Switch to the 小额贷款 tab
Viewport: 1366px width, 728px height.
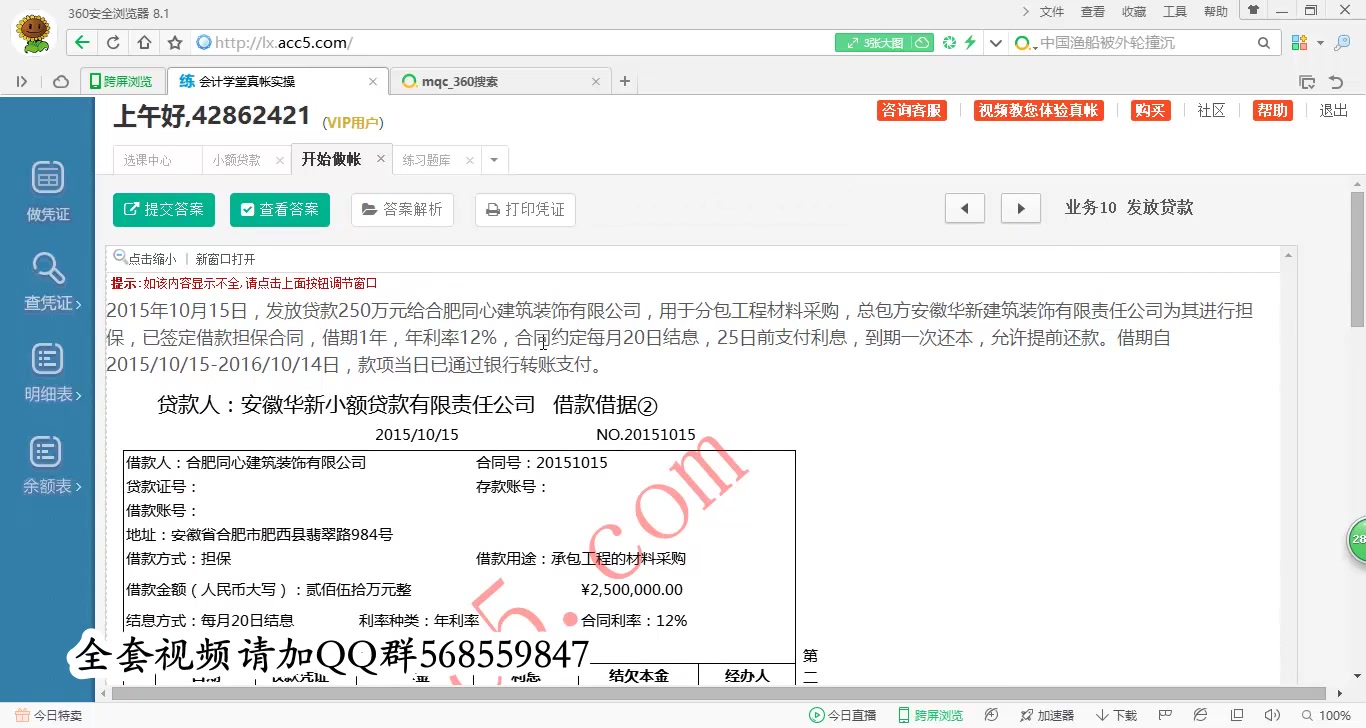point(237,159)
